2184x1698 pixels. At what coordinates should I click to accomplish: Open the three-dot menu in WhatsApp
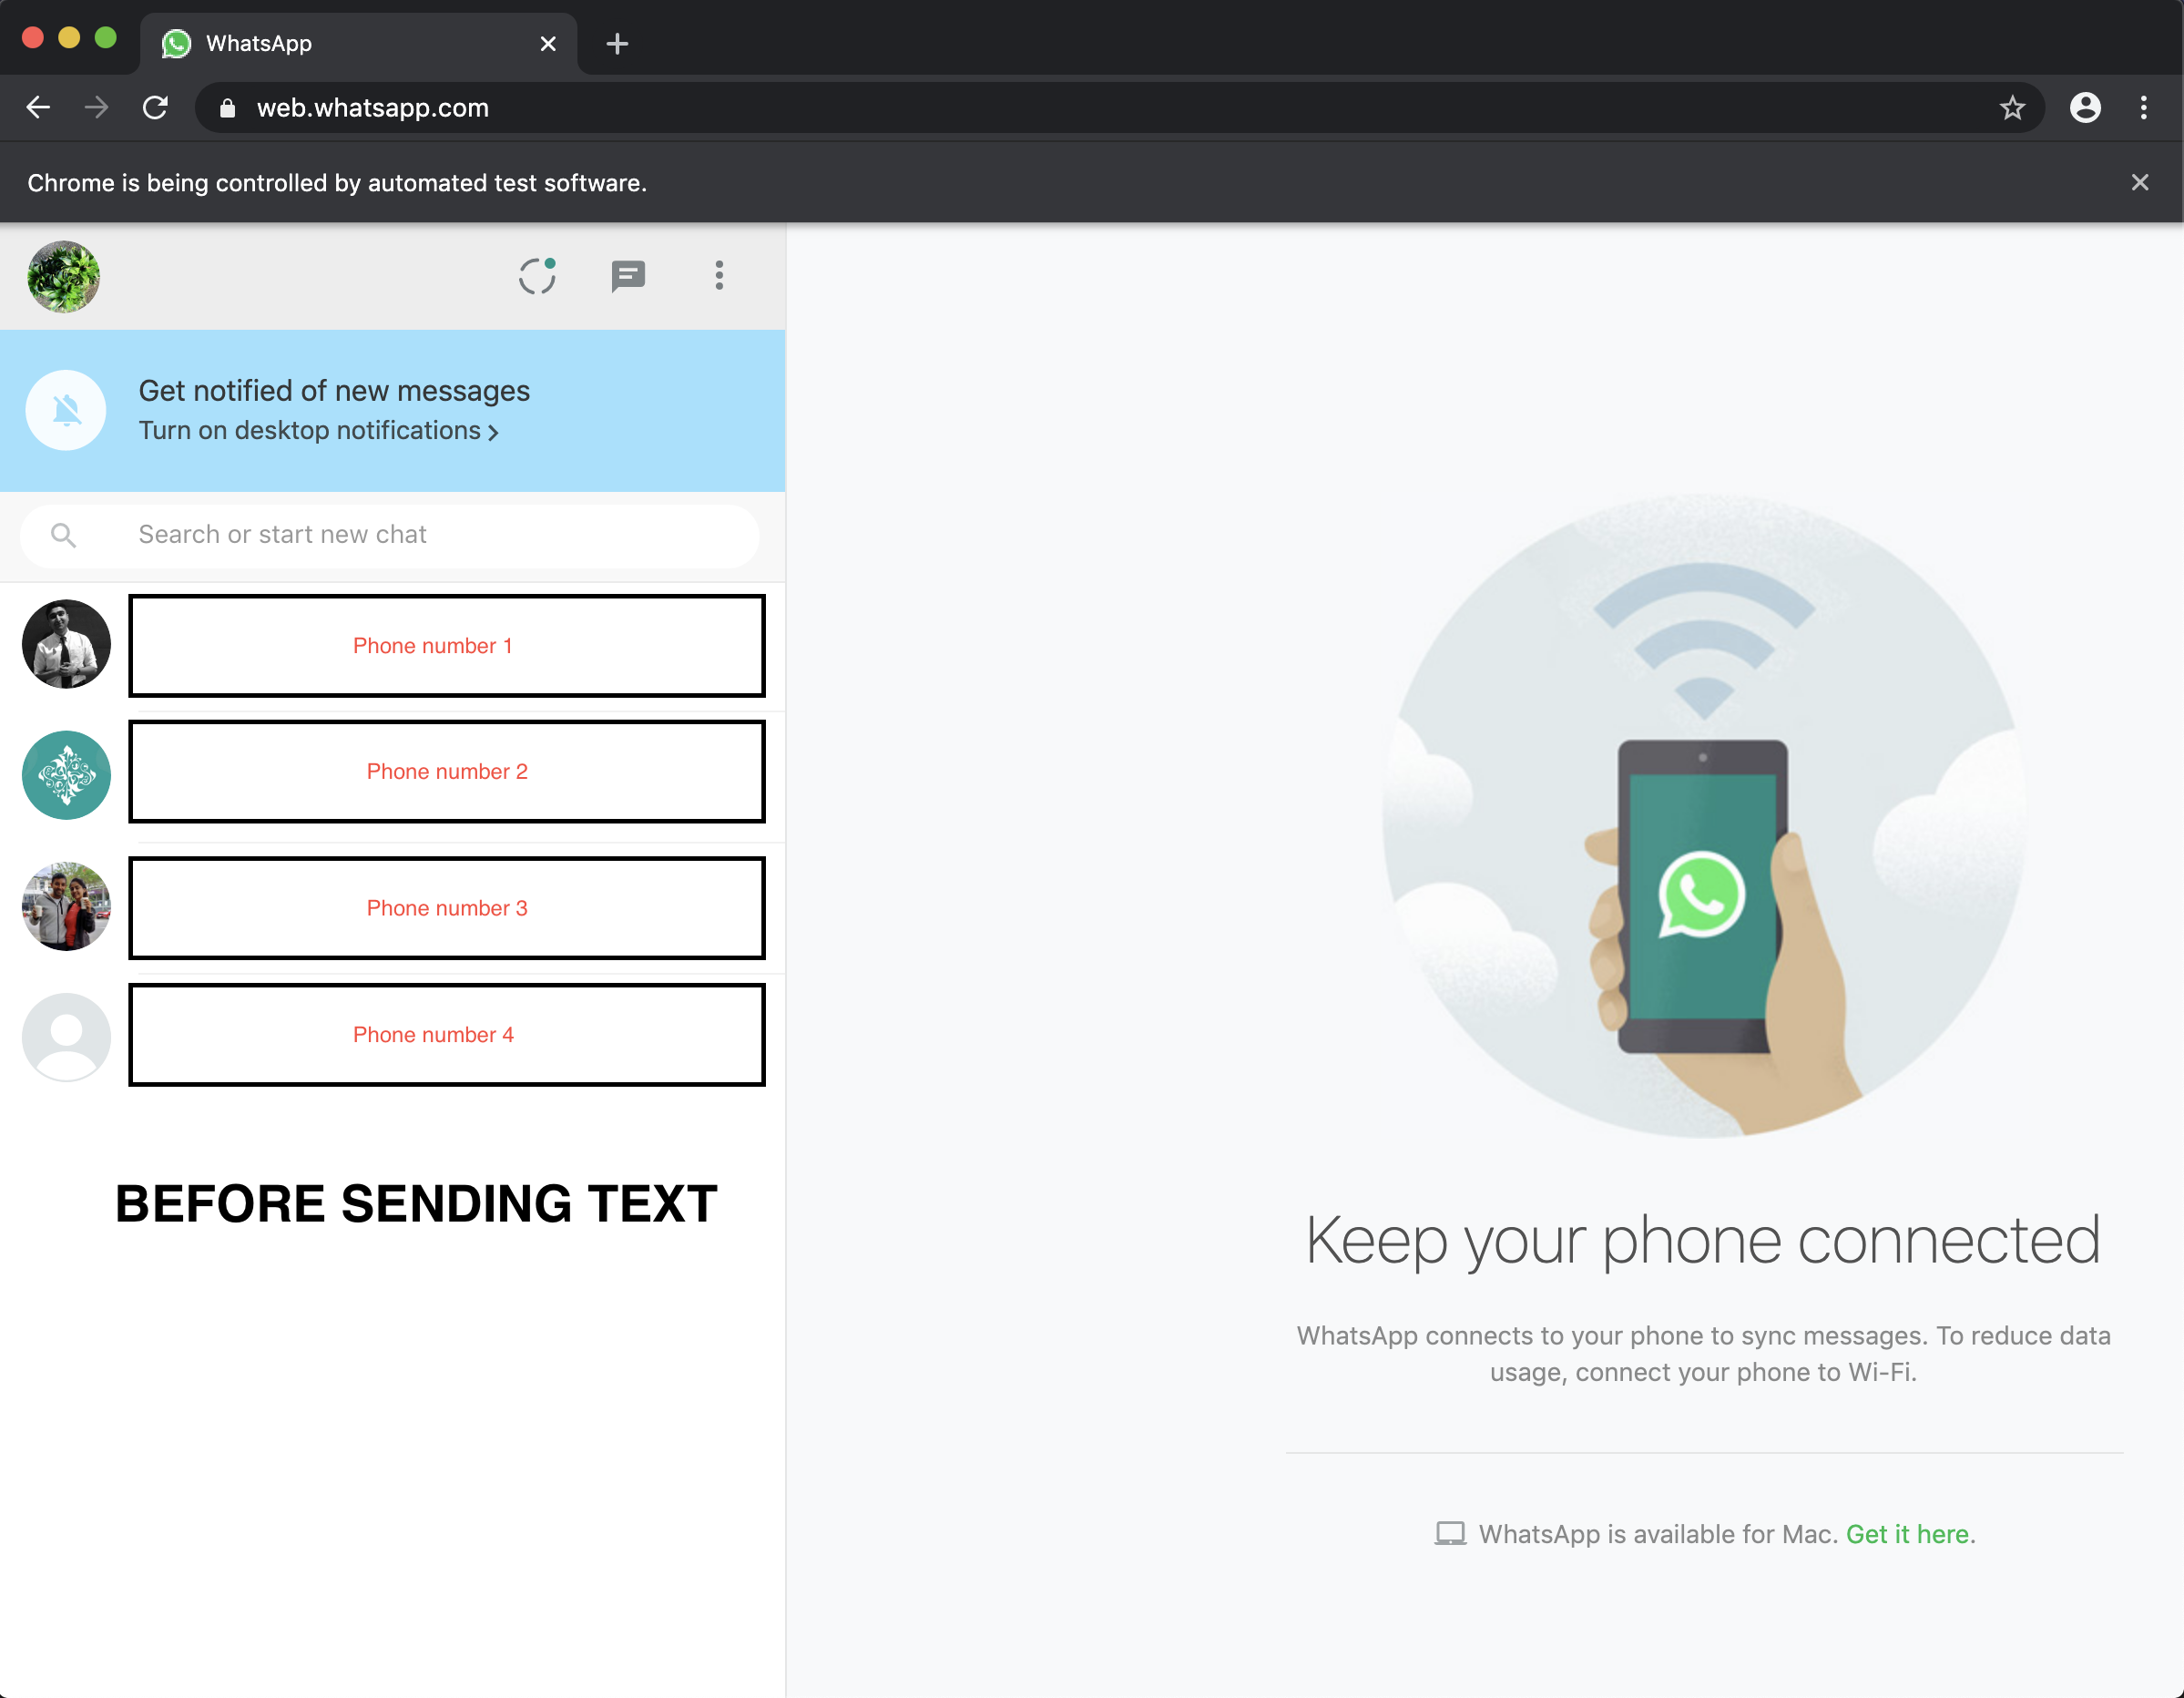coord(719,277)
